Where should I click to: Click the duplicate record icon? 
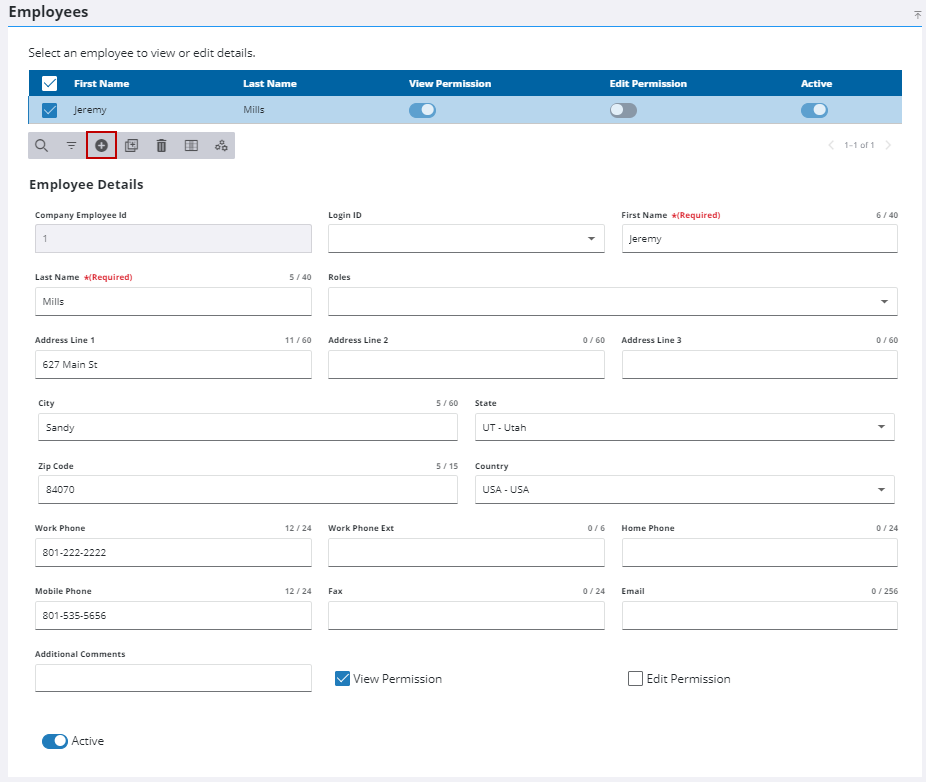132,145
